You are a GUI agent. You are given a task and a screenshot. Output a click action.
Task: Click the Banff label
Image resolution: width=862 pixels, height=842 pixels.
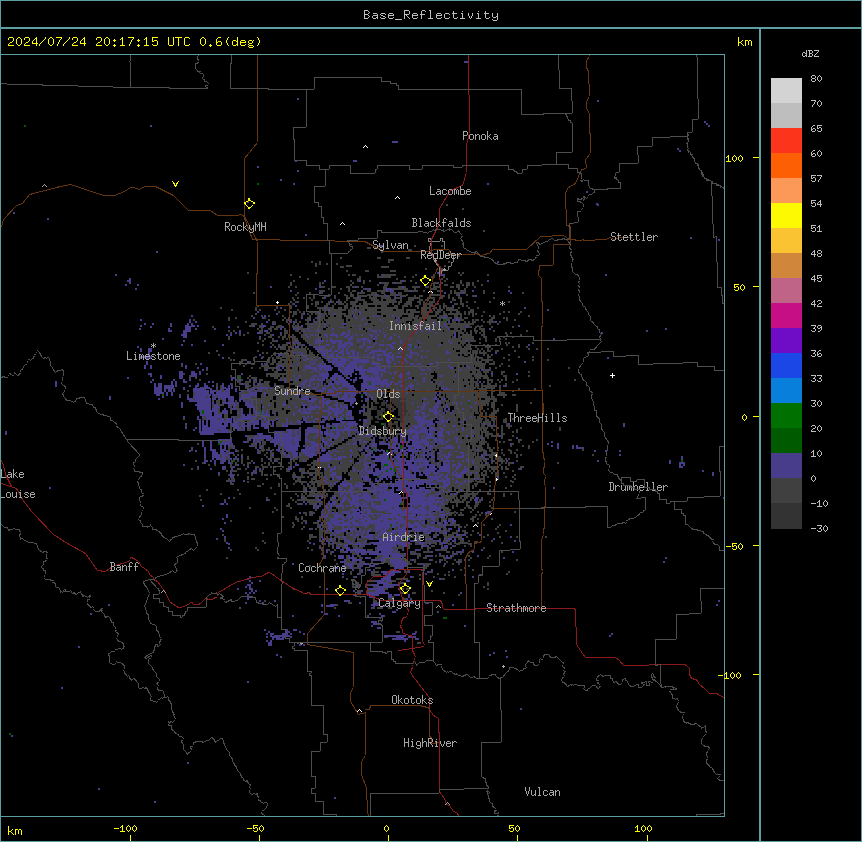pyautogui.click(x=124, y=567)
